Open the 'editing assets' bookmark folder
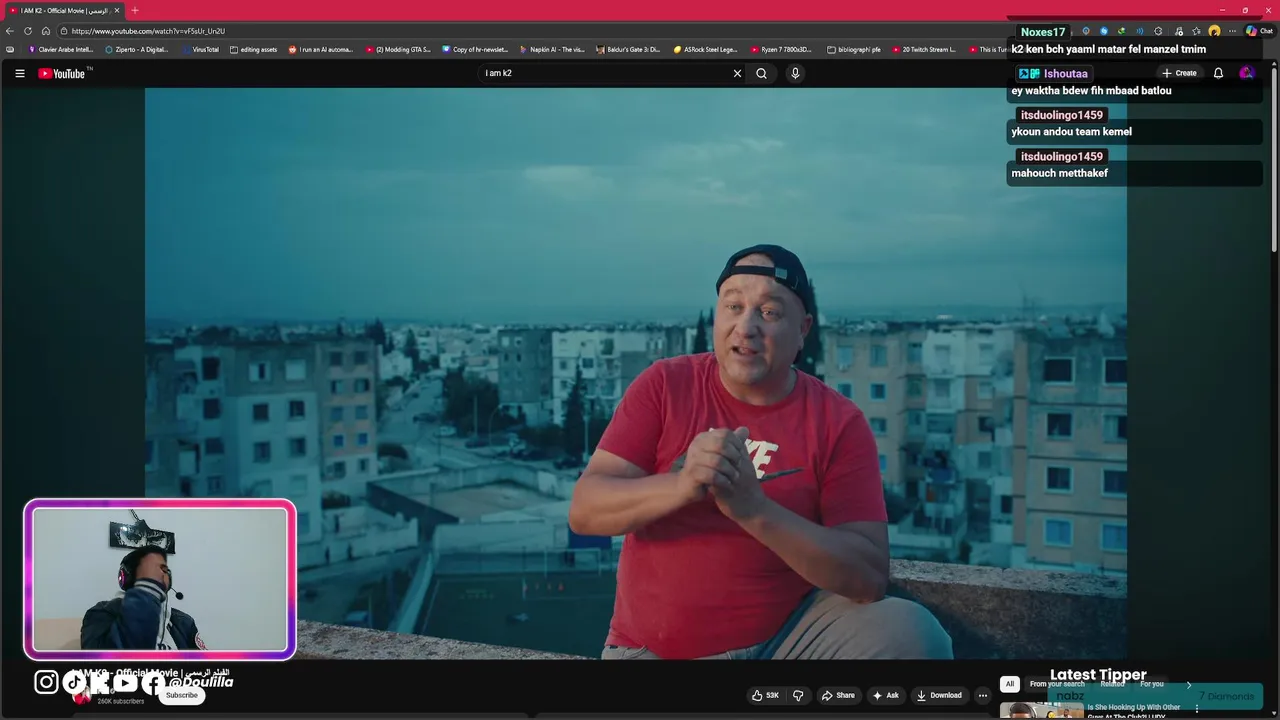The width and height of the screenshot is (1280, 720). [x=253, y=49]
